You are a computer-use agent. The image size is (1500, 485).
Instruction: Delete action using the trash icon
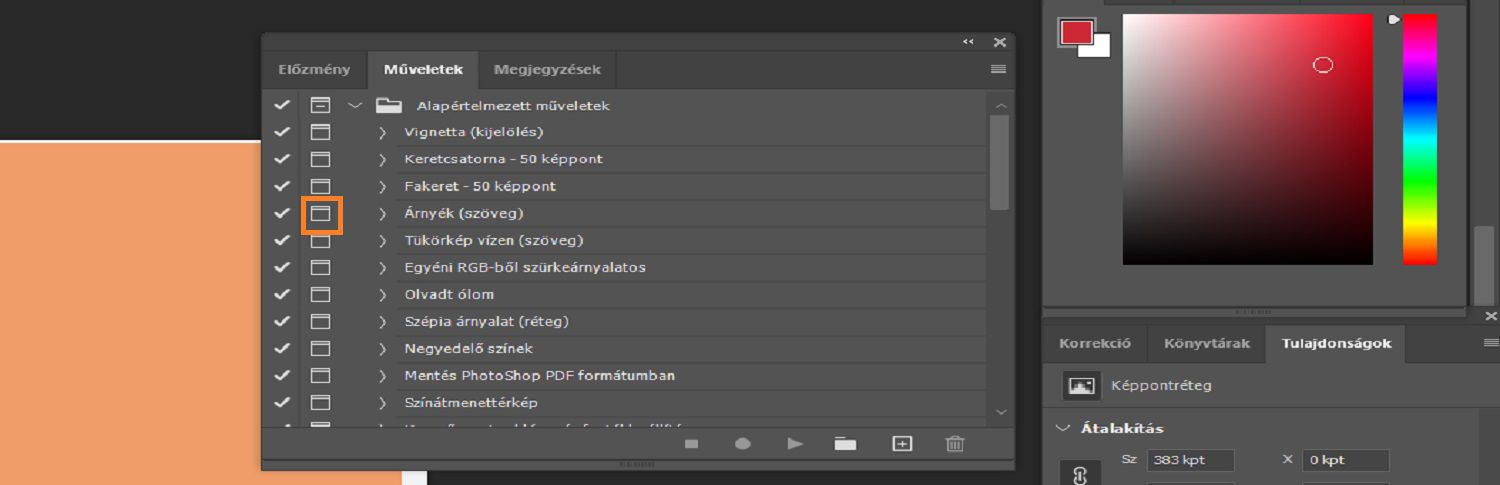(x=955, y=444)
